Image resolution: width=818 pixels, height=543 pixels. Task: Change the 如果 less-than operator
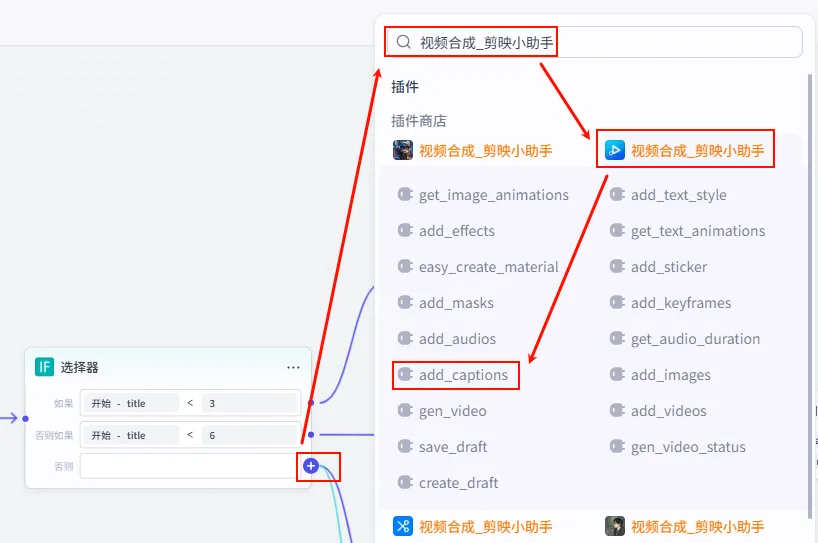(190, 403)
